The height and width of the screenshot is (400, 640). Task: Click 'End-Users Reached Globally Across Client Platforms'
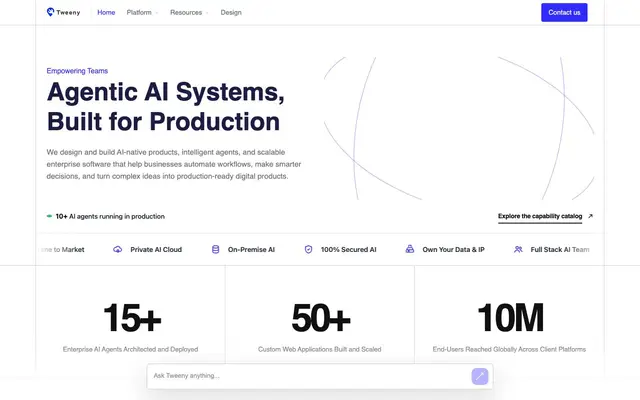click(509, 349)
